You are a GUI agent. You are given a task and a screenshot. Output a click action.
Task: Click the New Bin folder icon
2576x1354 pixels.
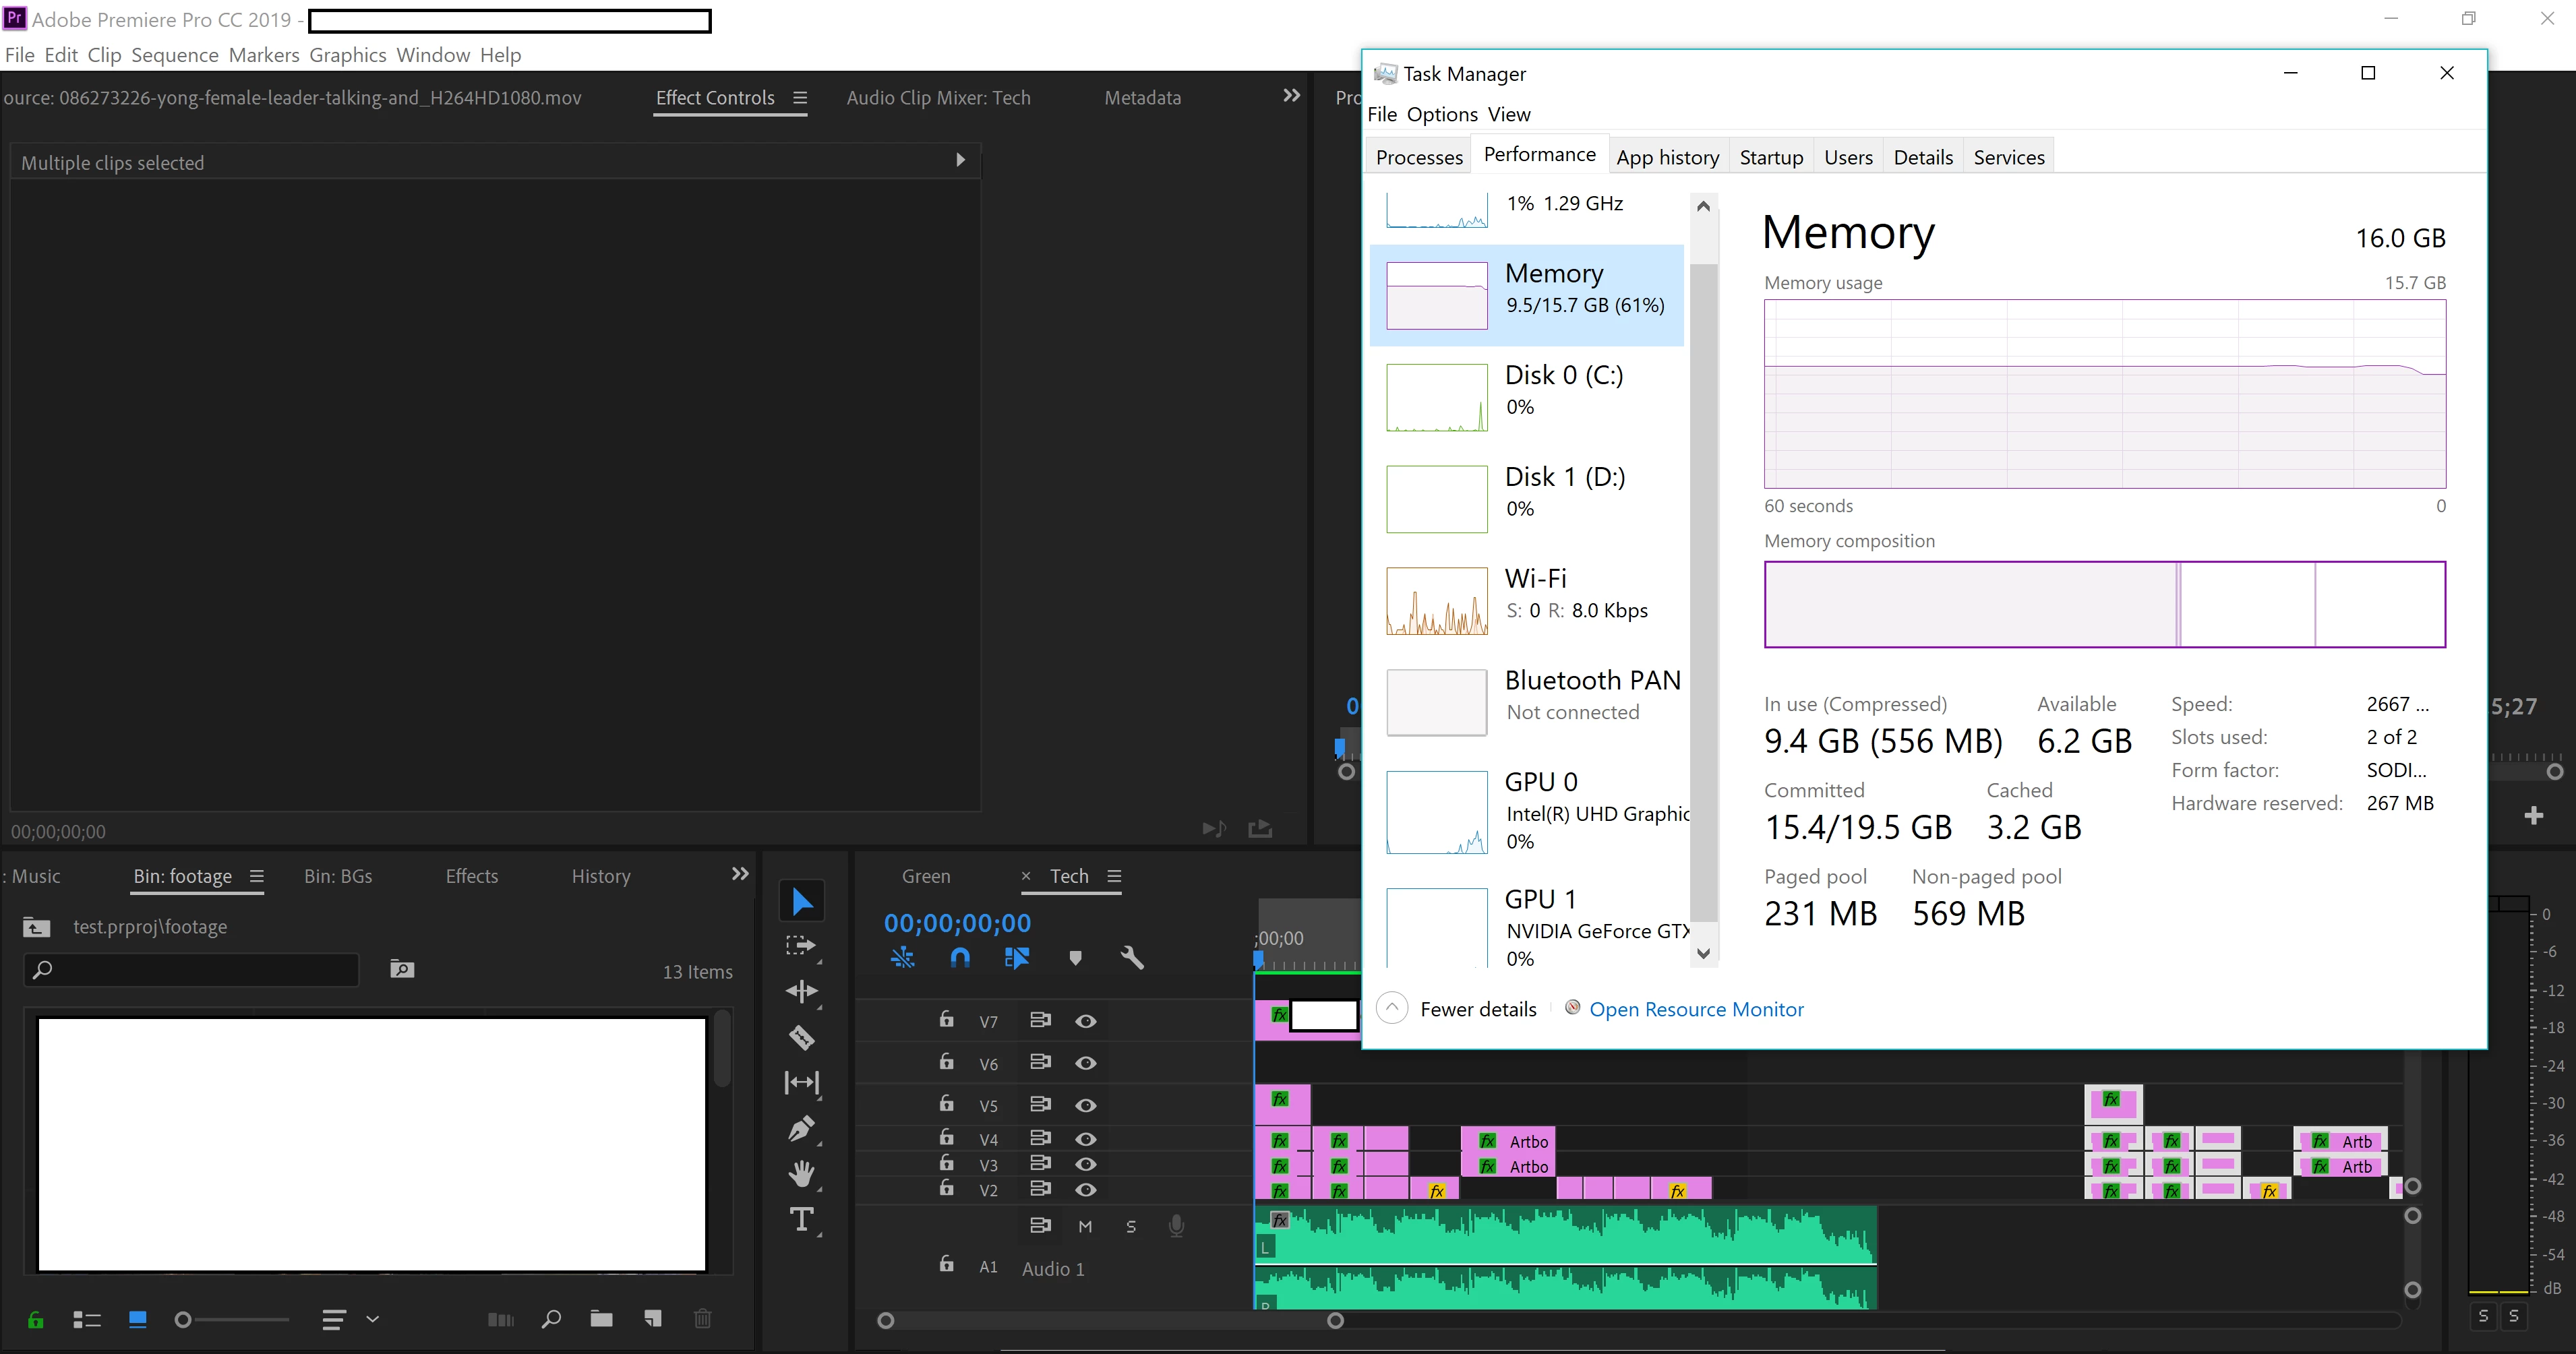pyautogui.click(x=601, y=1319)
